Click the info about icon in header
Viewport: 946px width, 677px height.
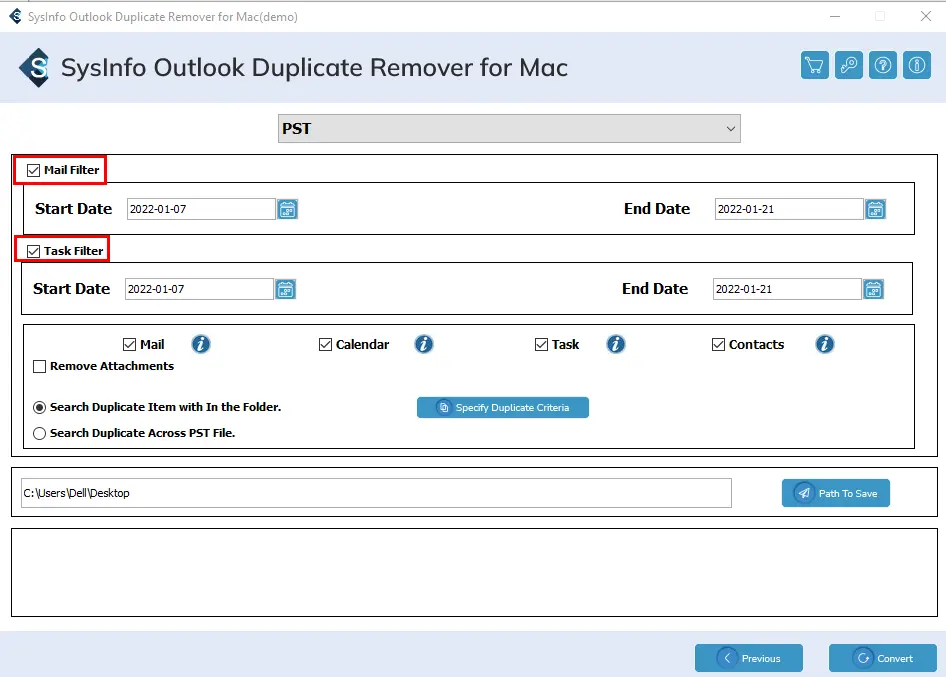point(916,65)
